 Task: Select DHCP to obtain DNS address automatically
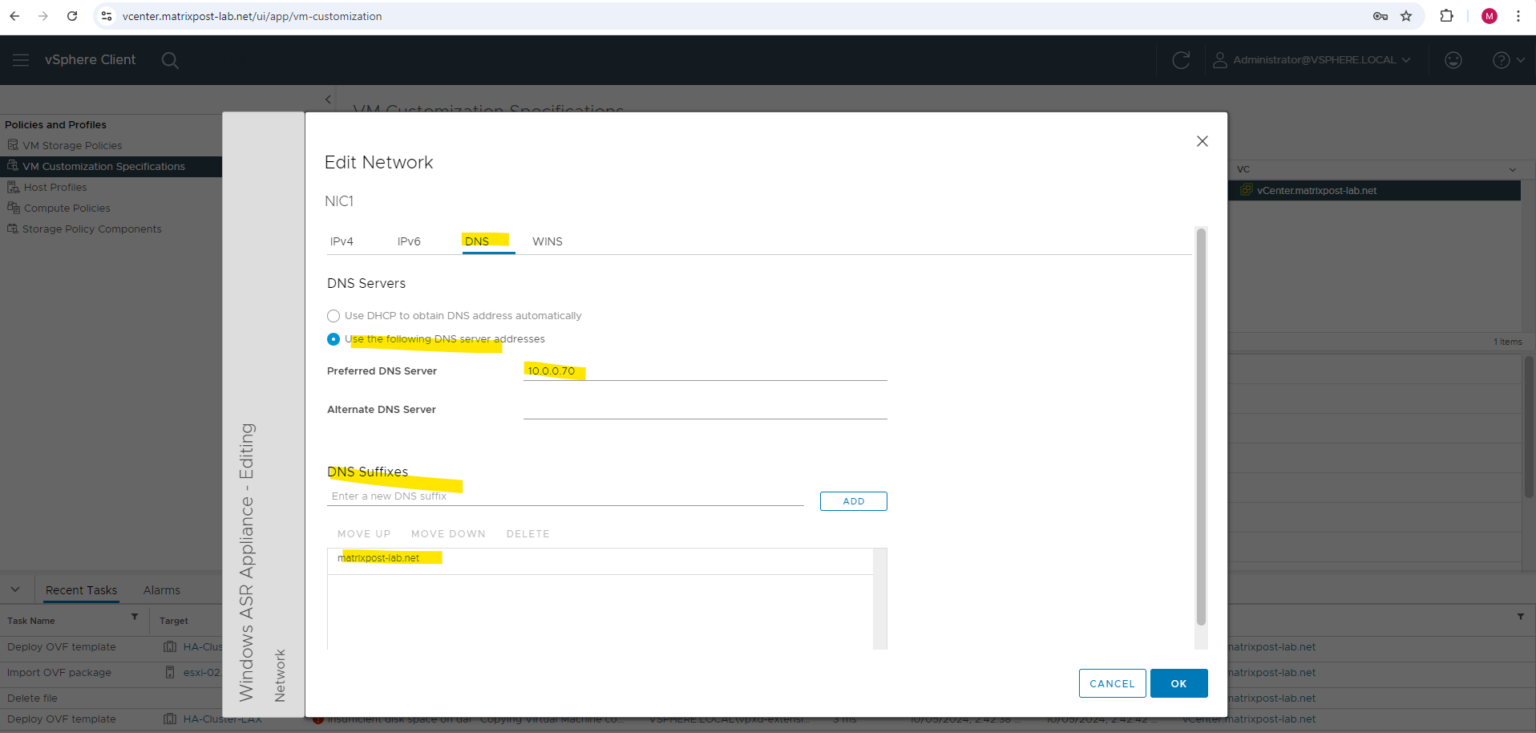click(333, 316)
